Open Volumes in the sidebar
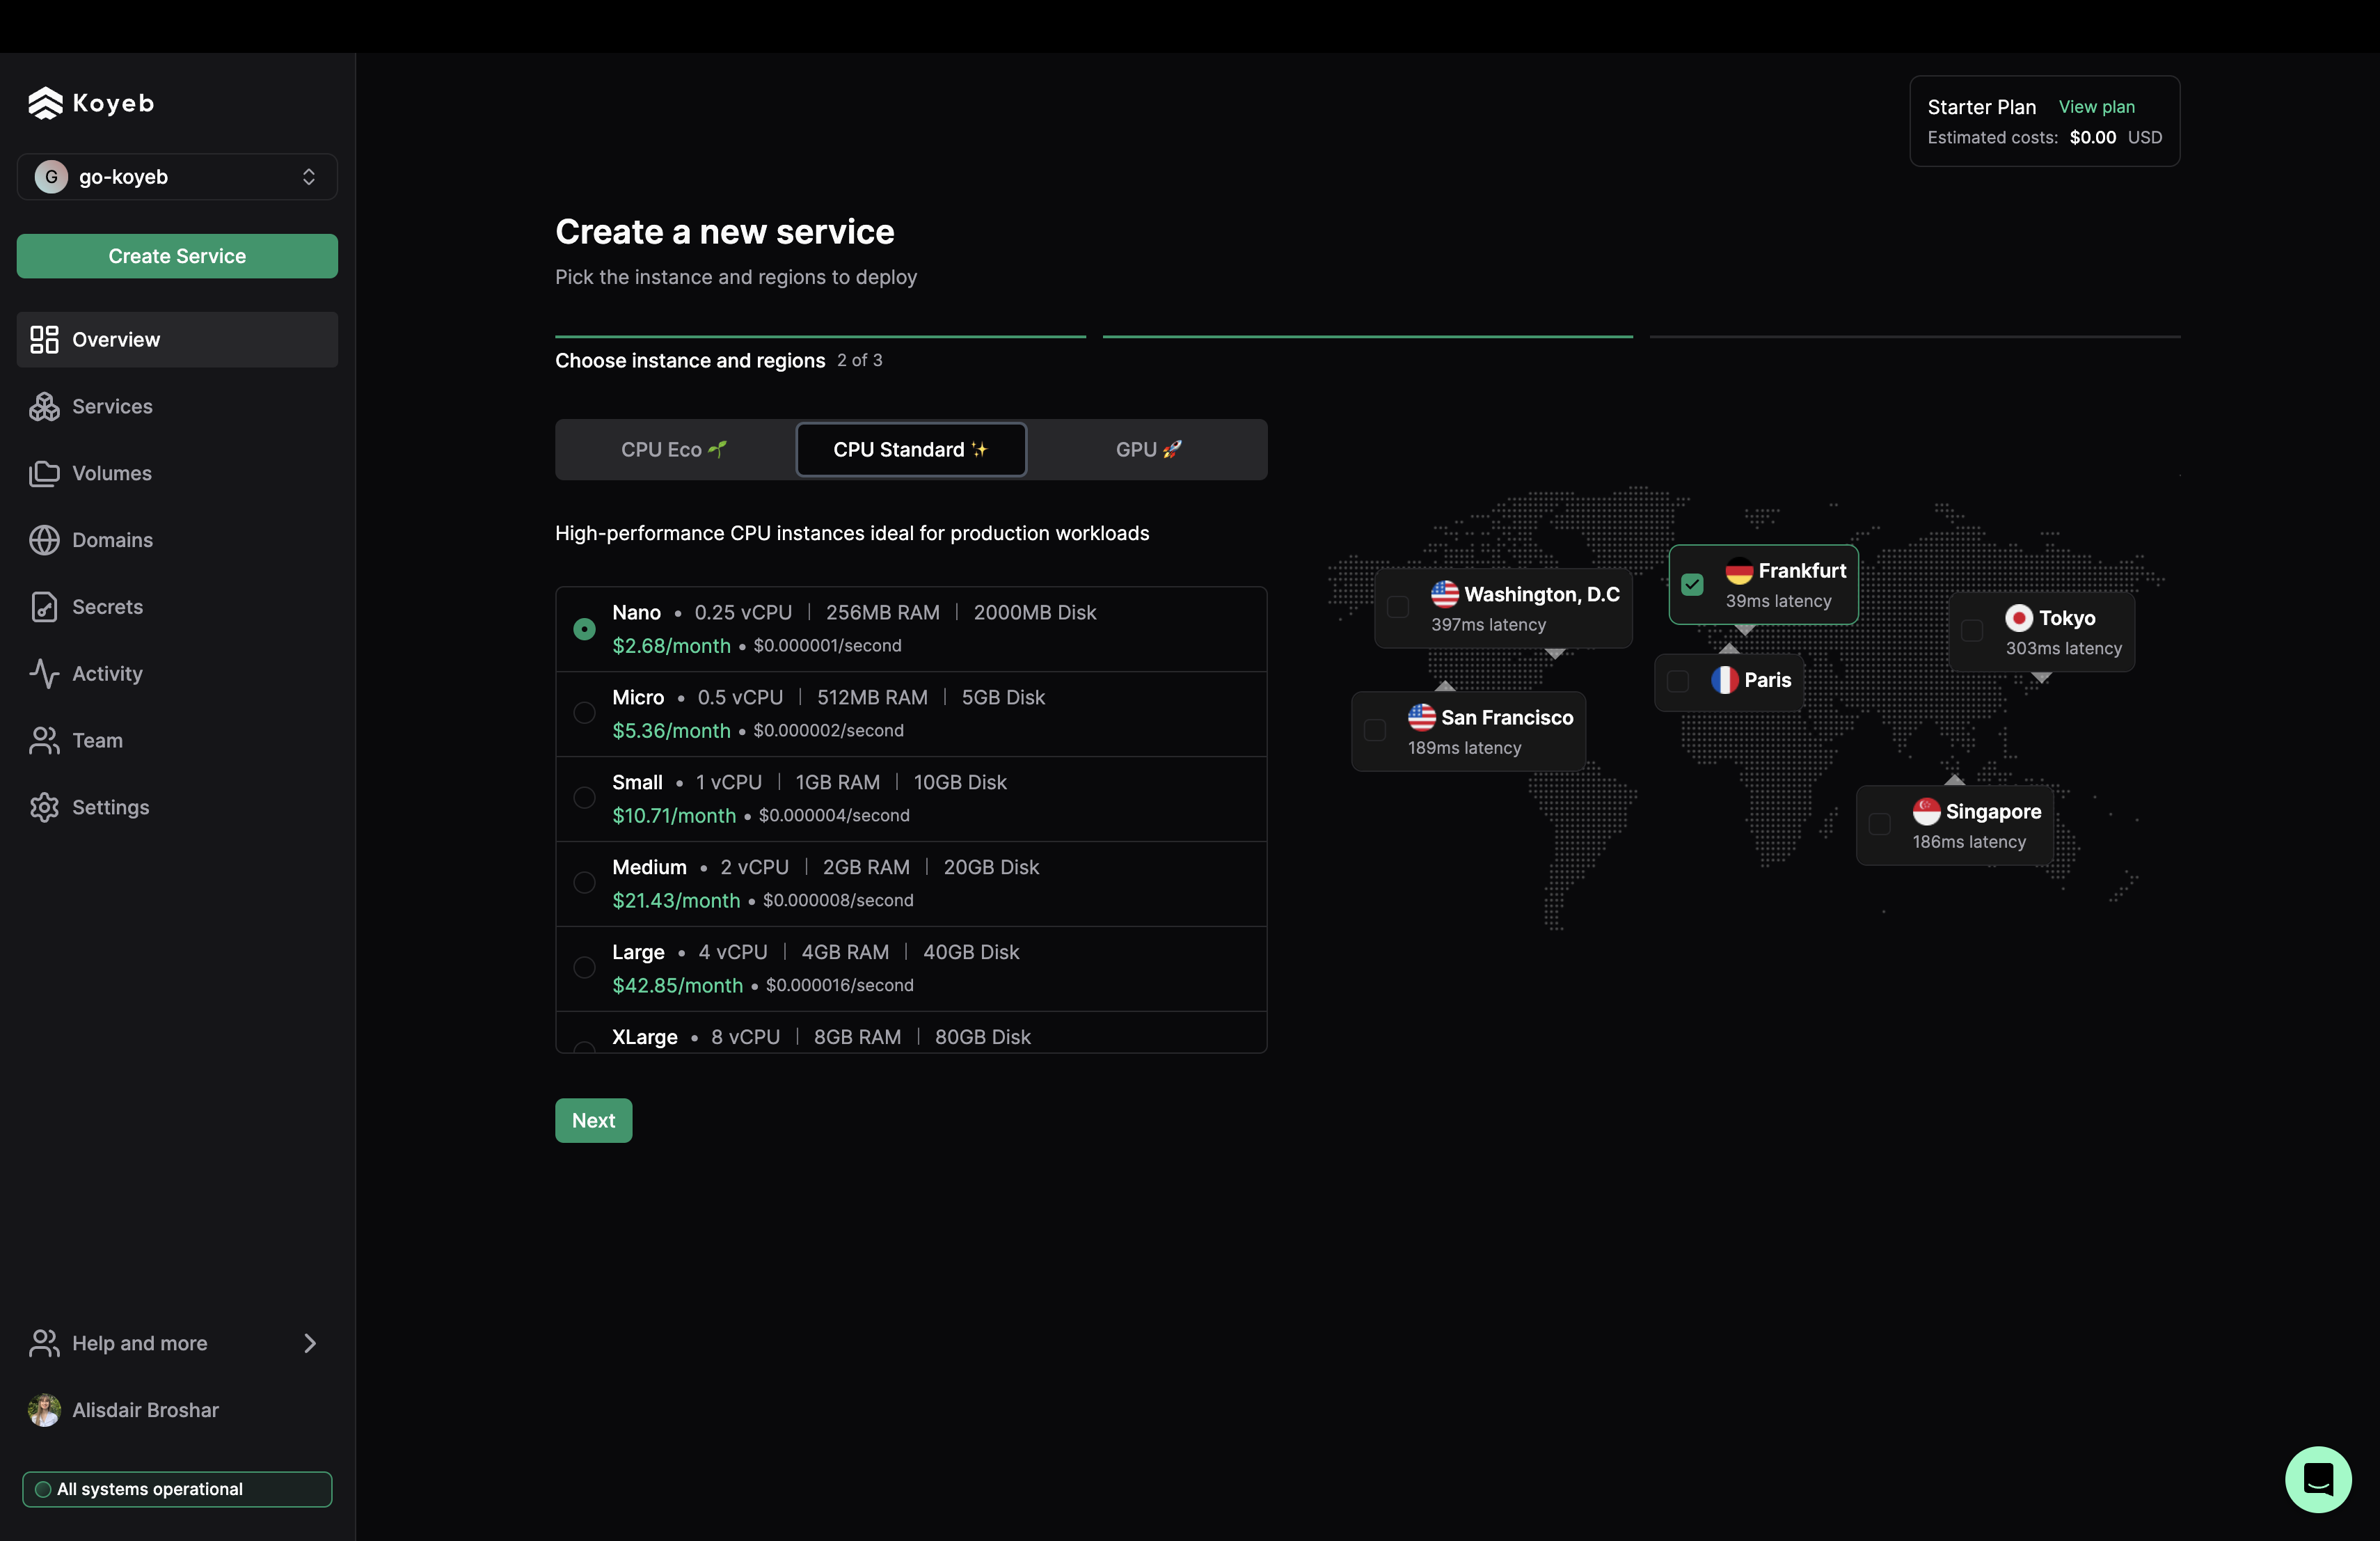This screenshot has height=1541, width=2380. [177, 473]
